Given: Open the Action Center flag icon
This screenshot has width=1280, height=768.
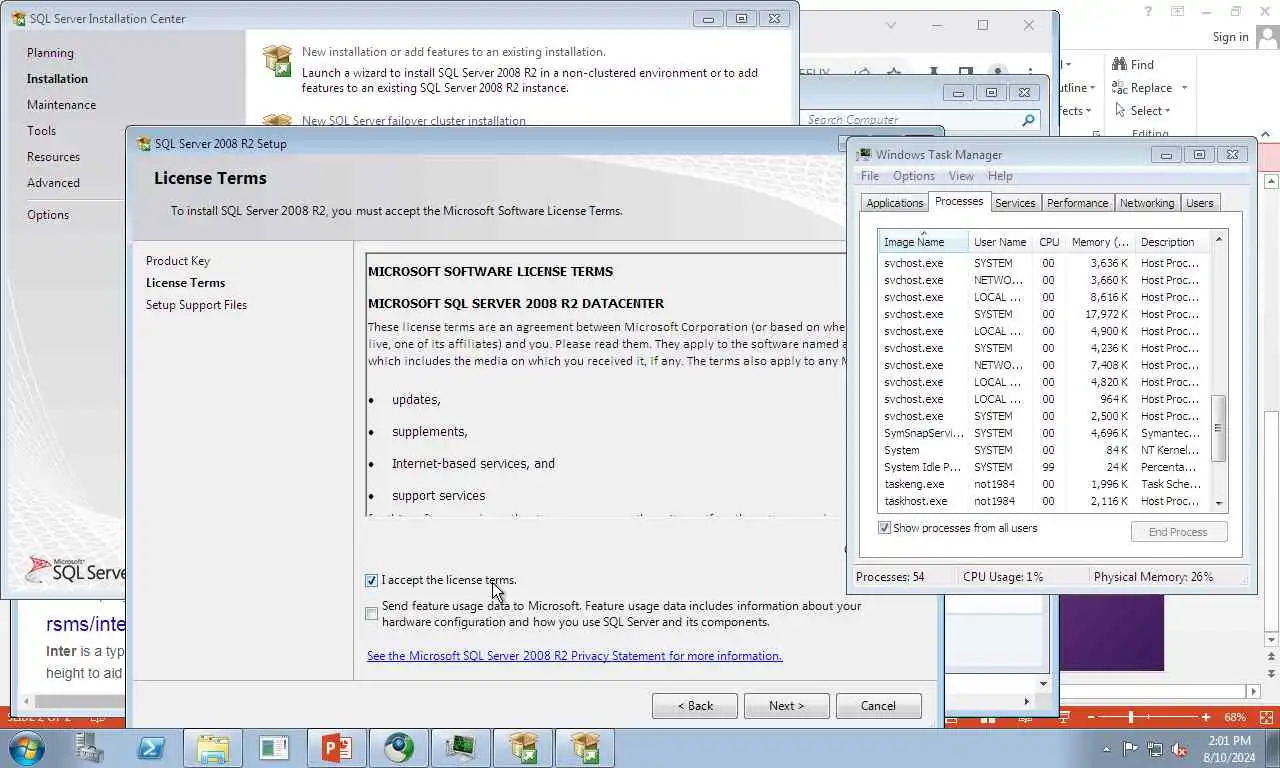Looking at the screenshot, I should coord(1131,748).
